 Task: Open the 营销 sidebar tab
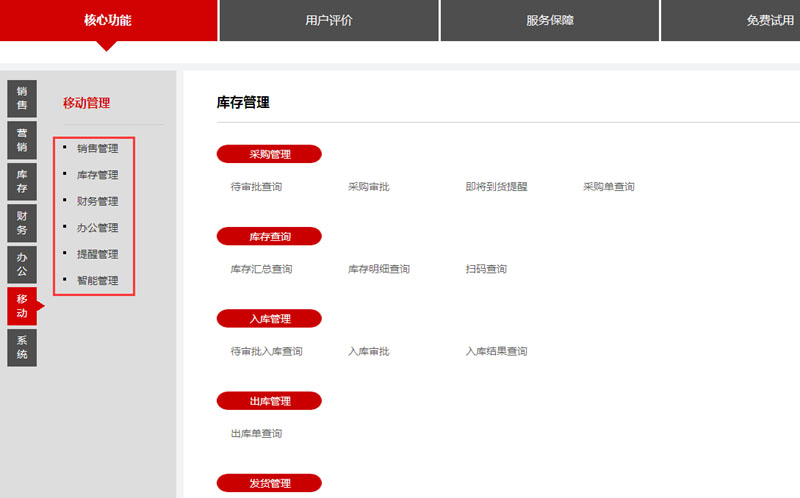coord(22,140)
